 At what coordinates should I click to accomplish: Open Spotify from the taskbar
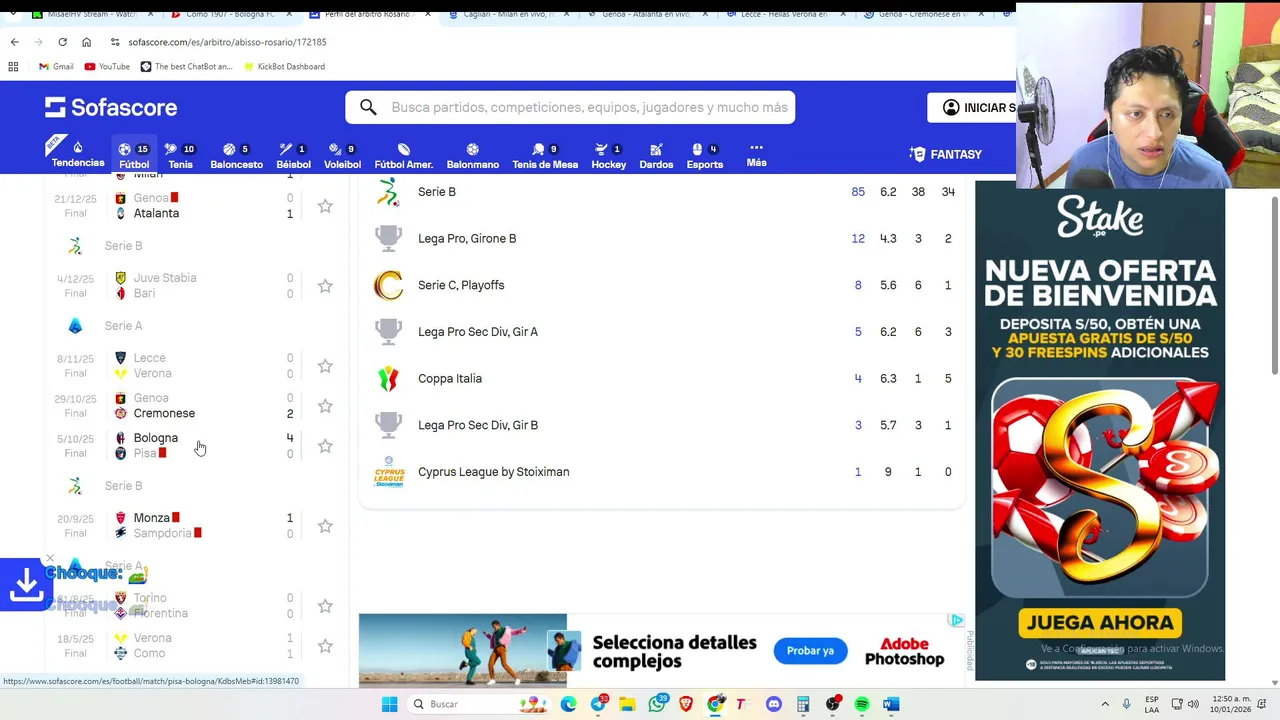point(862,704)
